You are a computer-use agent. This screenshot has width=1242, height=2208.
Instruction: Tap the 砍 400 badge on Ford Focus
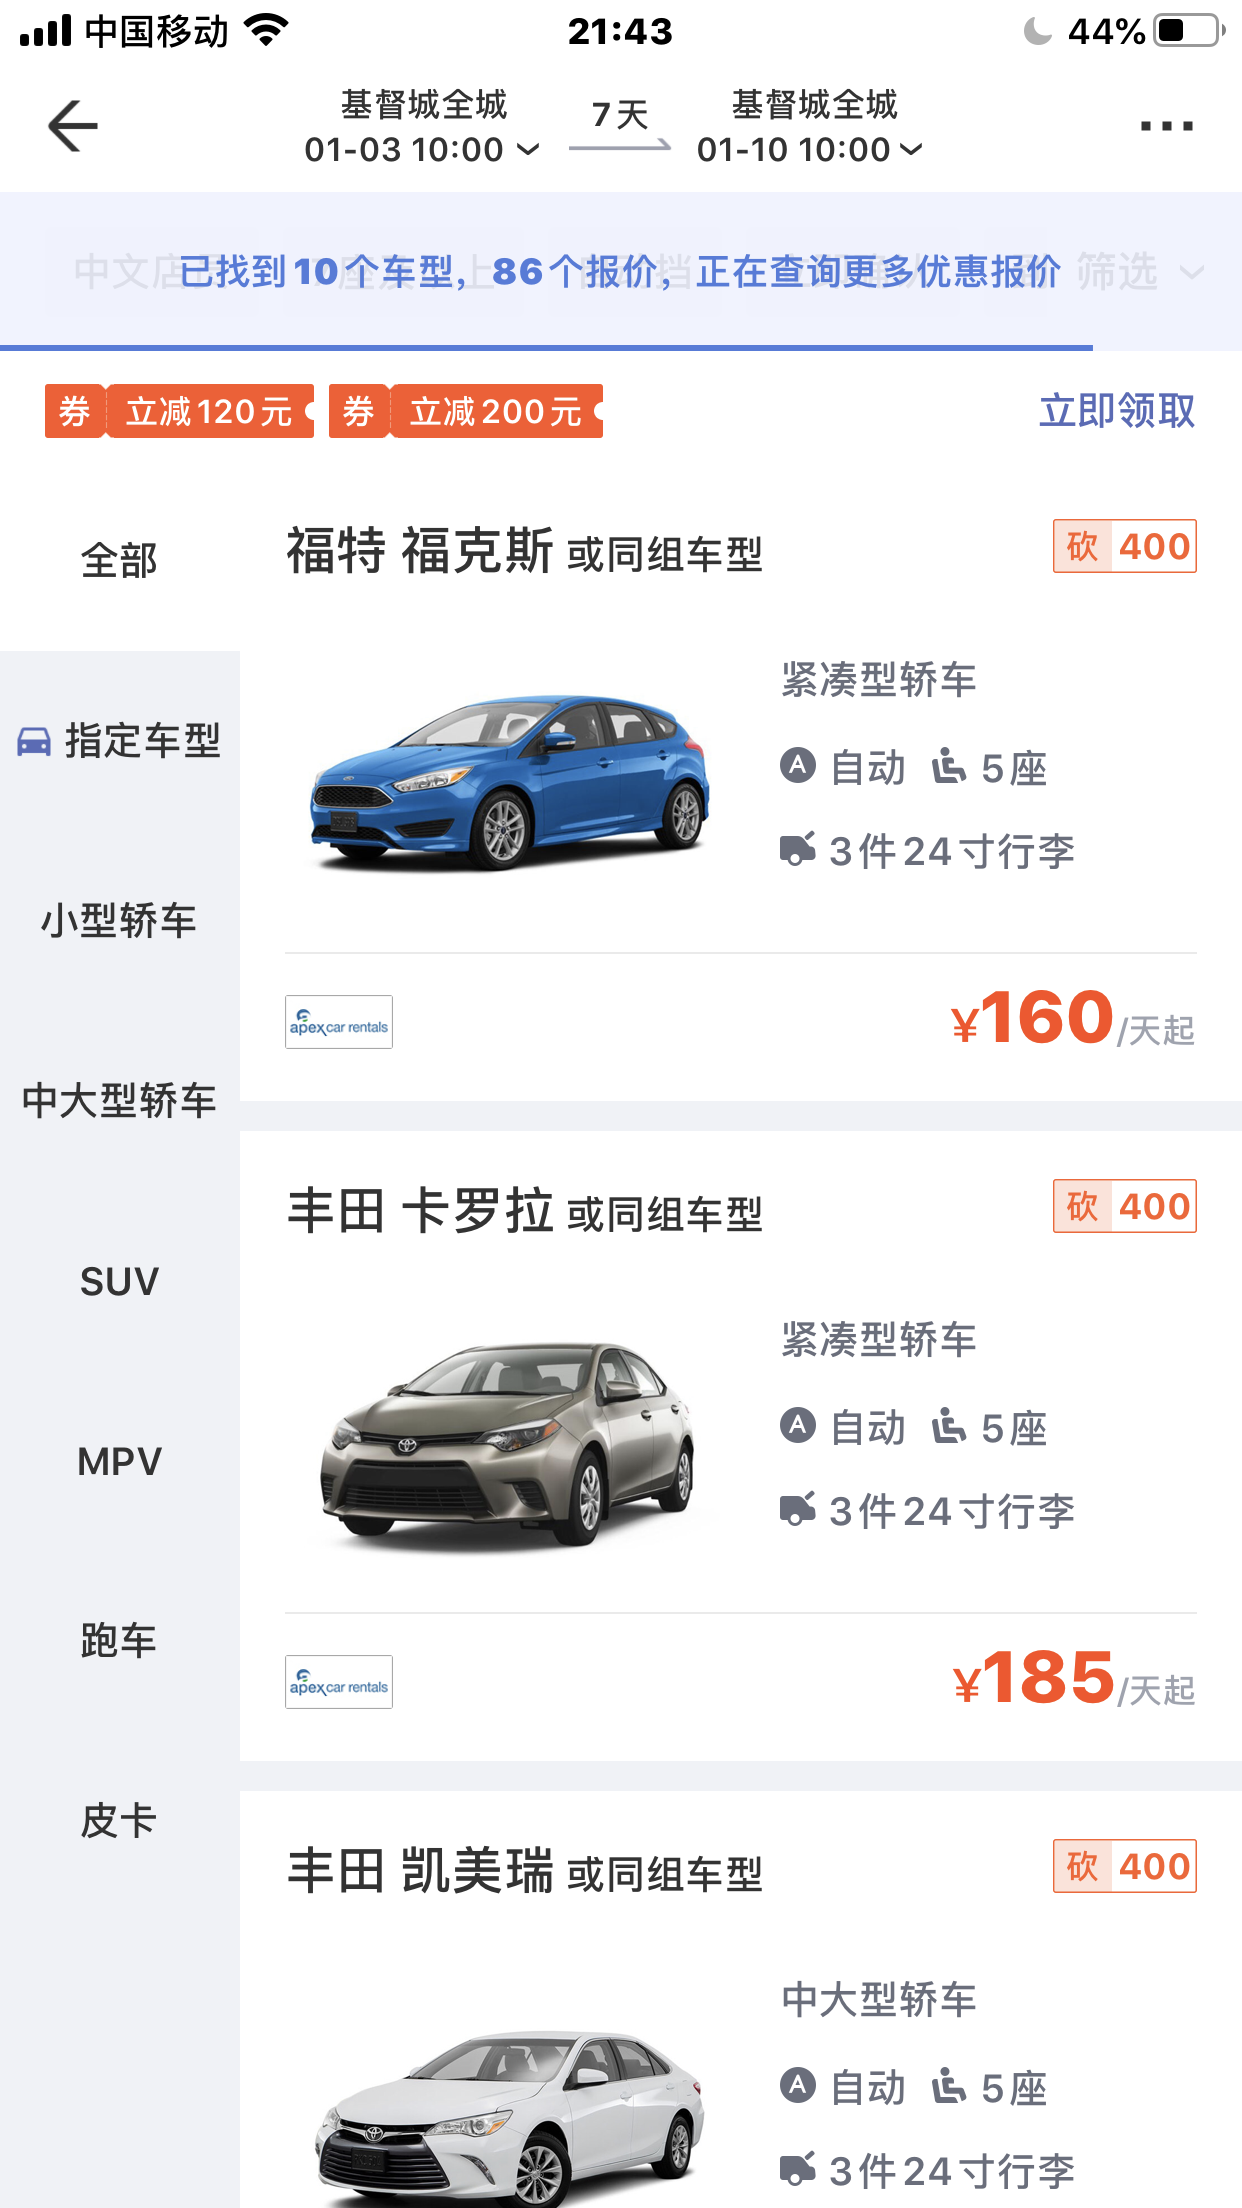pyautogui.click(x=1124, y=546)
